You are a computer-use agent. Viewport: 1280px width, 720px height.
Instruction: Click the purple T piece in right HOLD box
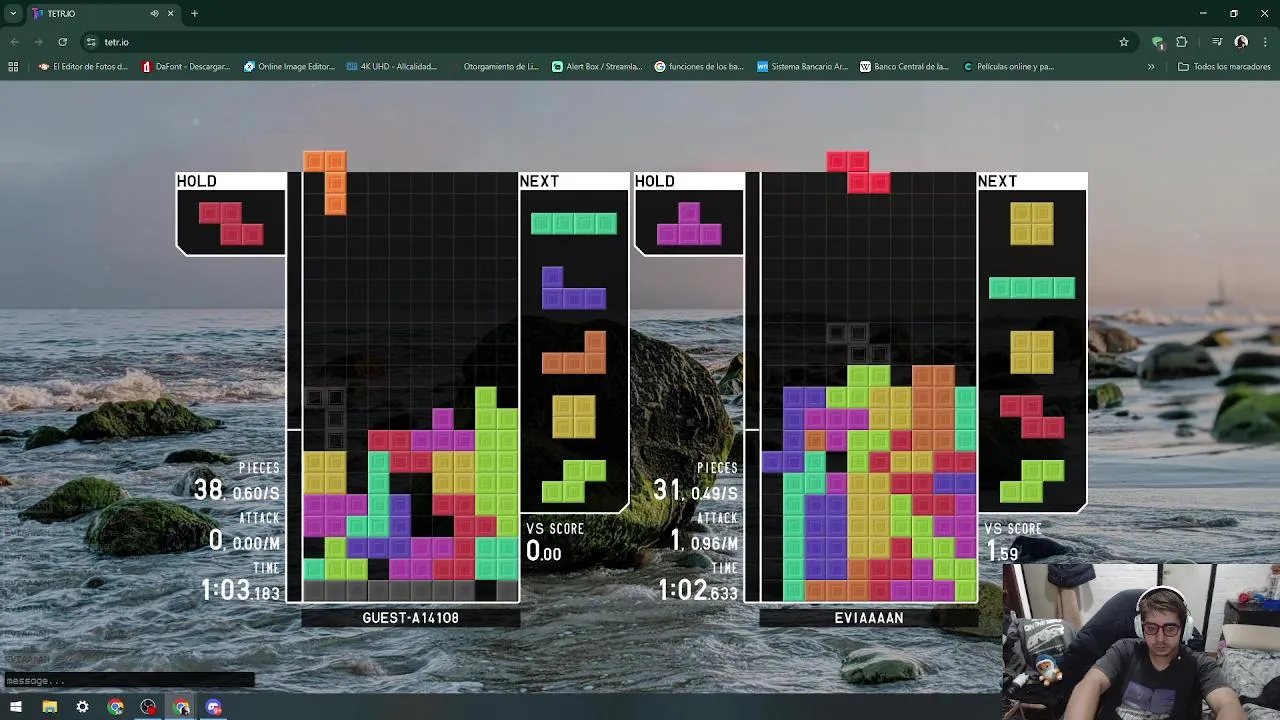click(689, 223)
